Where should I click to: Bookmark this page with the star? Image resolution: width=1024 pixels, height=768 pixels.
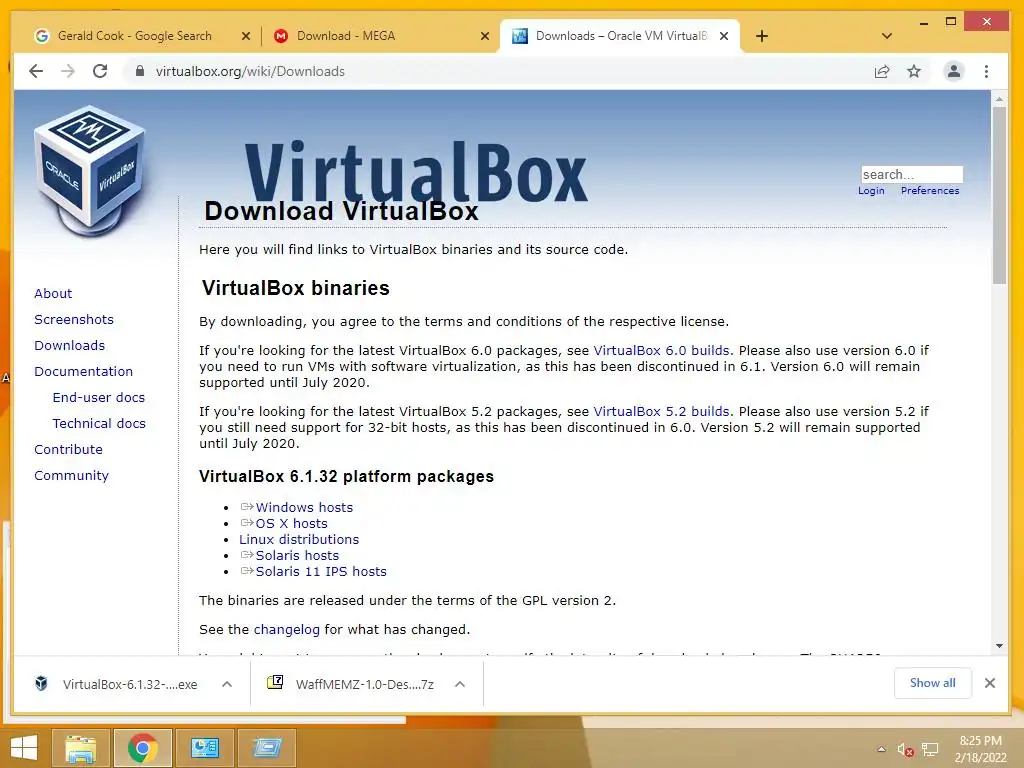914,71
